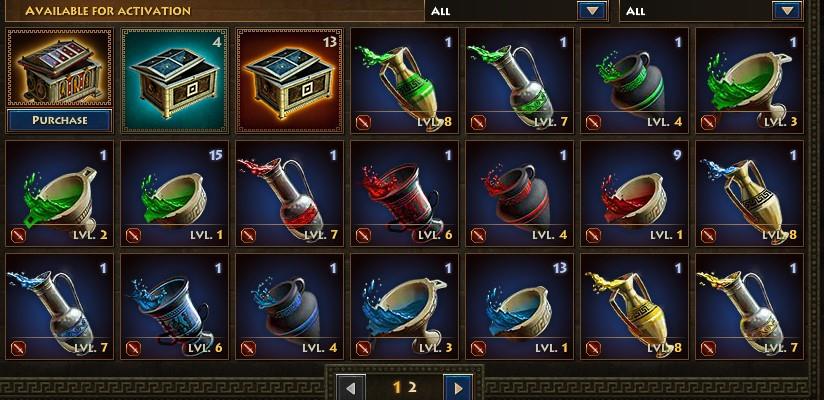The image size is (824, 400).
Task: Click the sword icon on green level 8 potion
Action: pos(363,122)
